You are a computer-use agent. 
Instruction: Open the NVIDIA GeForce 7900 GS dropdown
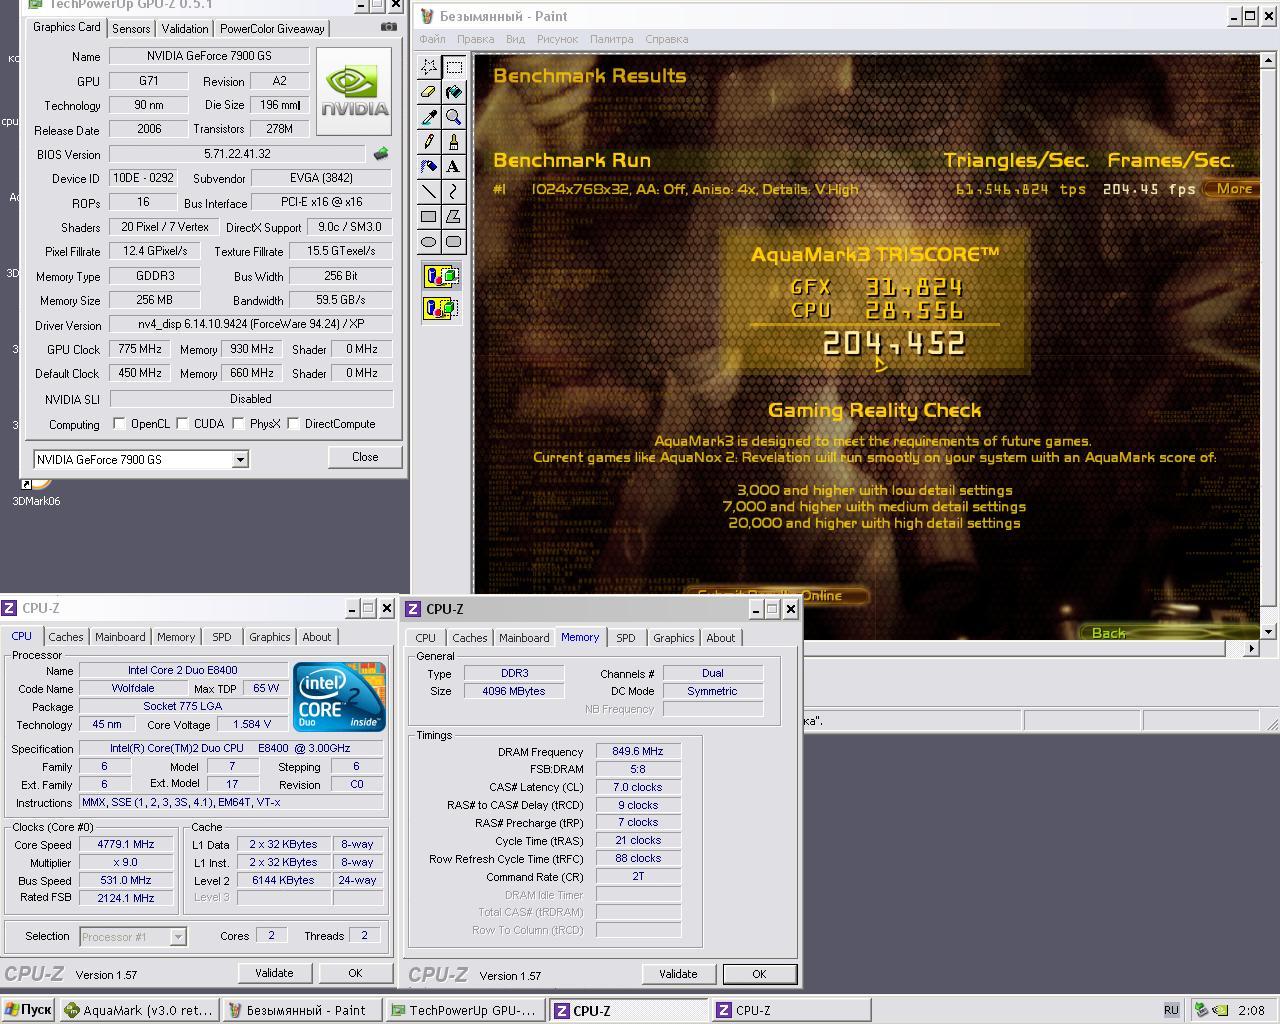point(240,460)
